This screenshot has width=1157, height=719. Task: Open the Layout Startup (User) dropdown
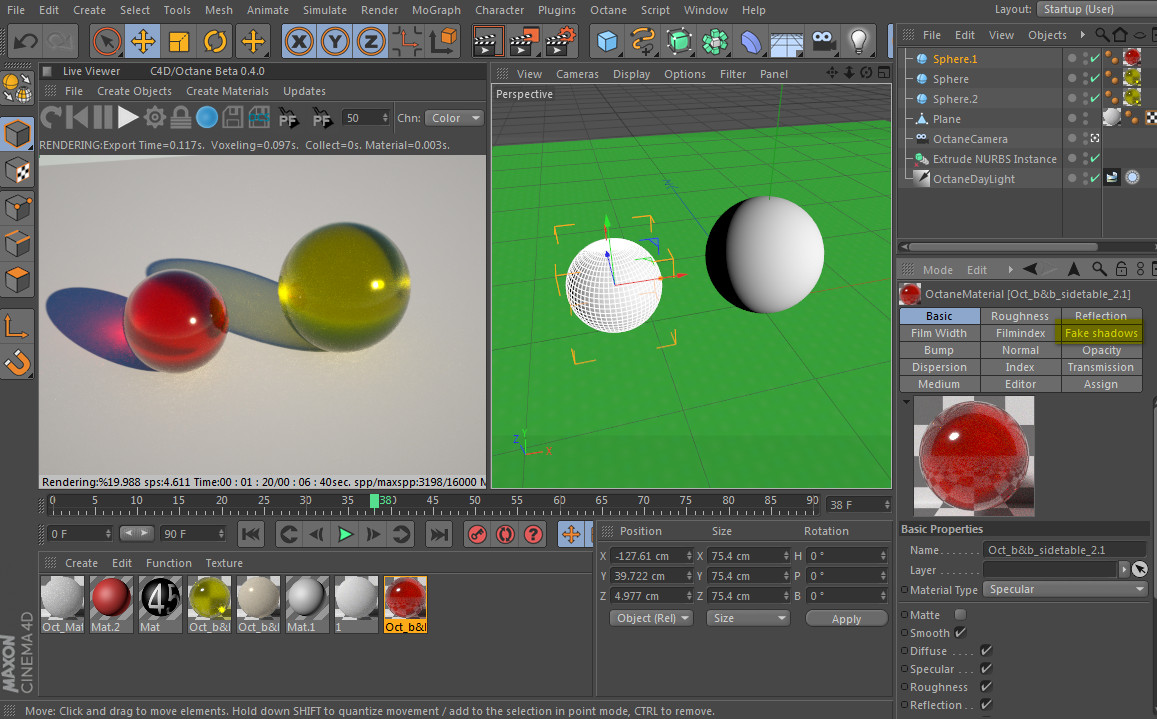(x=1096, y=9)
